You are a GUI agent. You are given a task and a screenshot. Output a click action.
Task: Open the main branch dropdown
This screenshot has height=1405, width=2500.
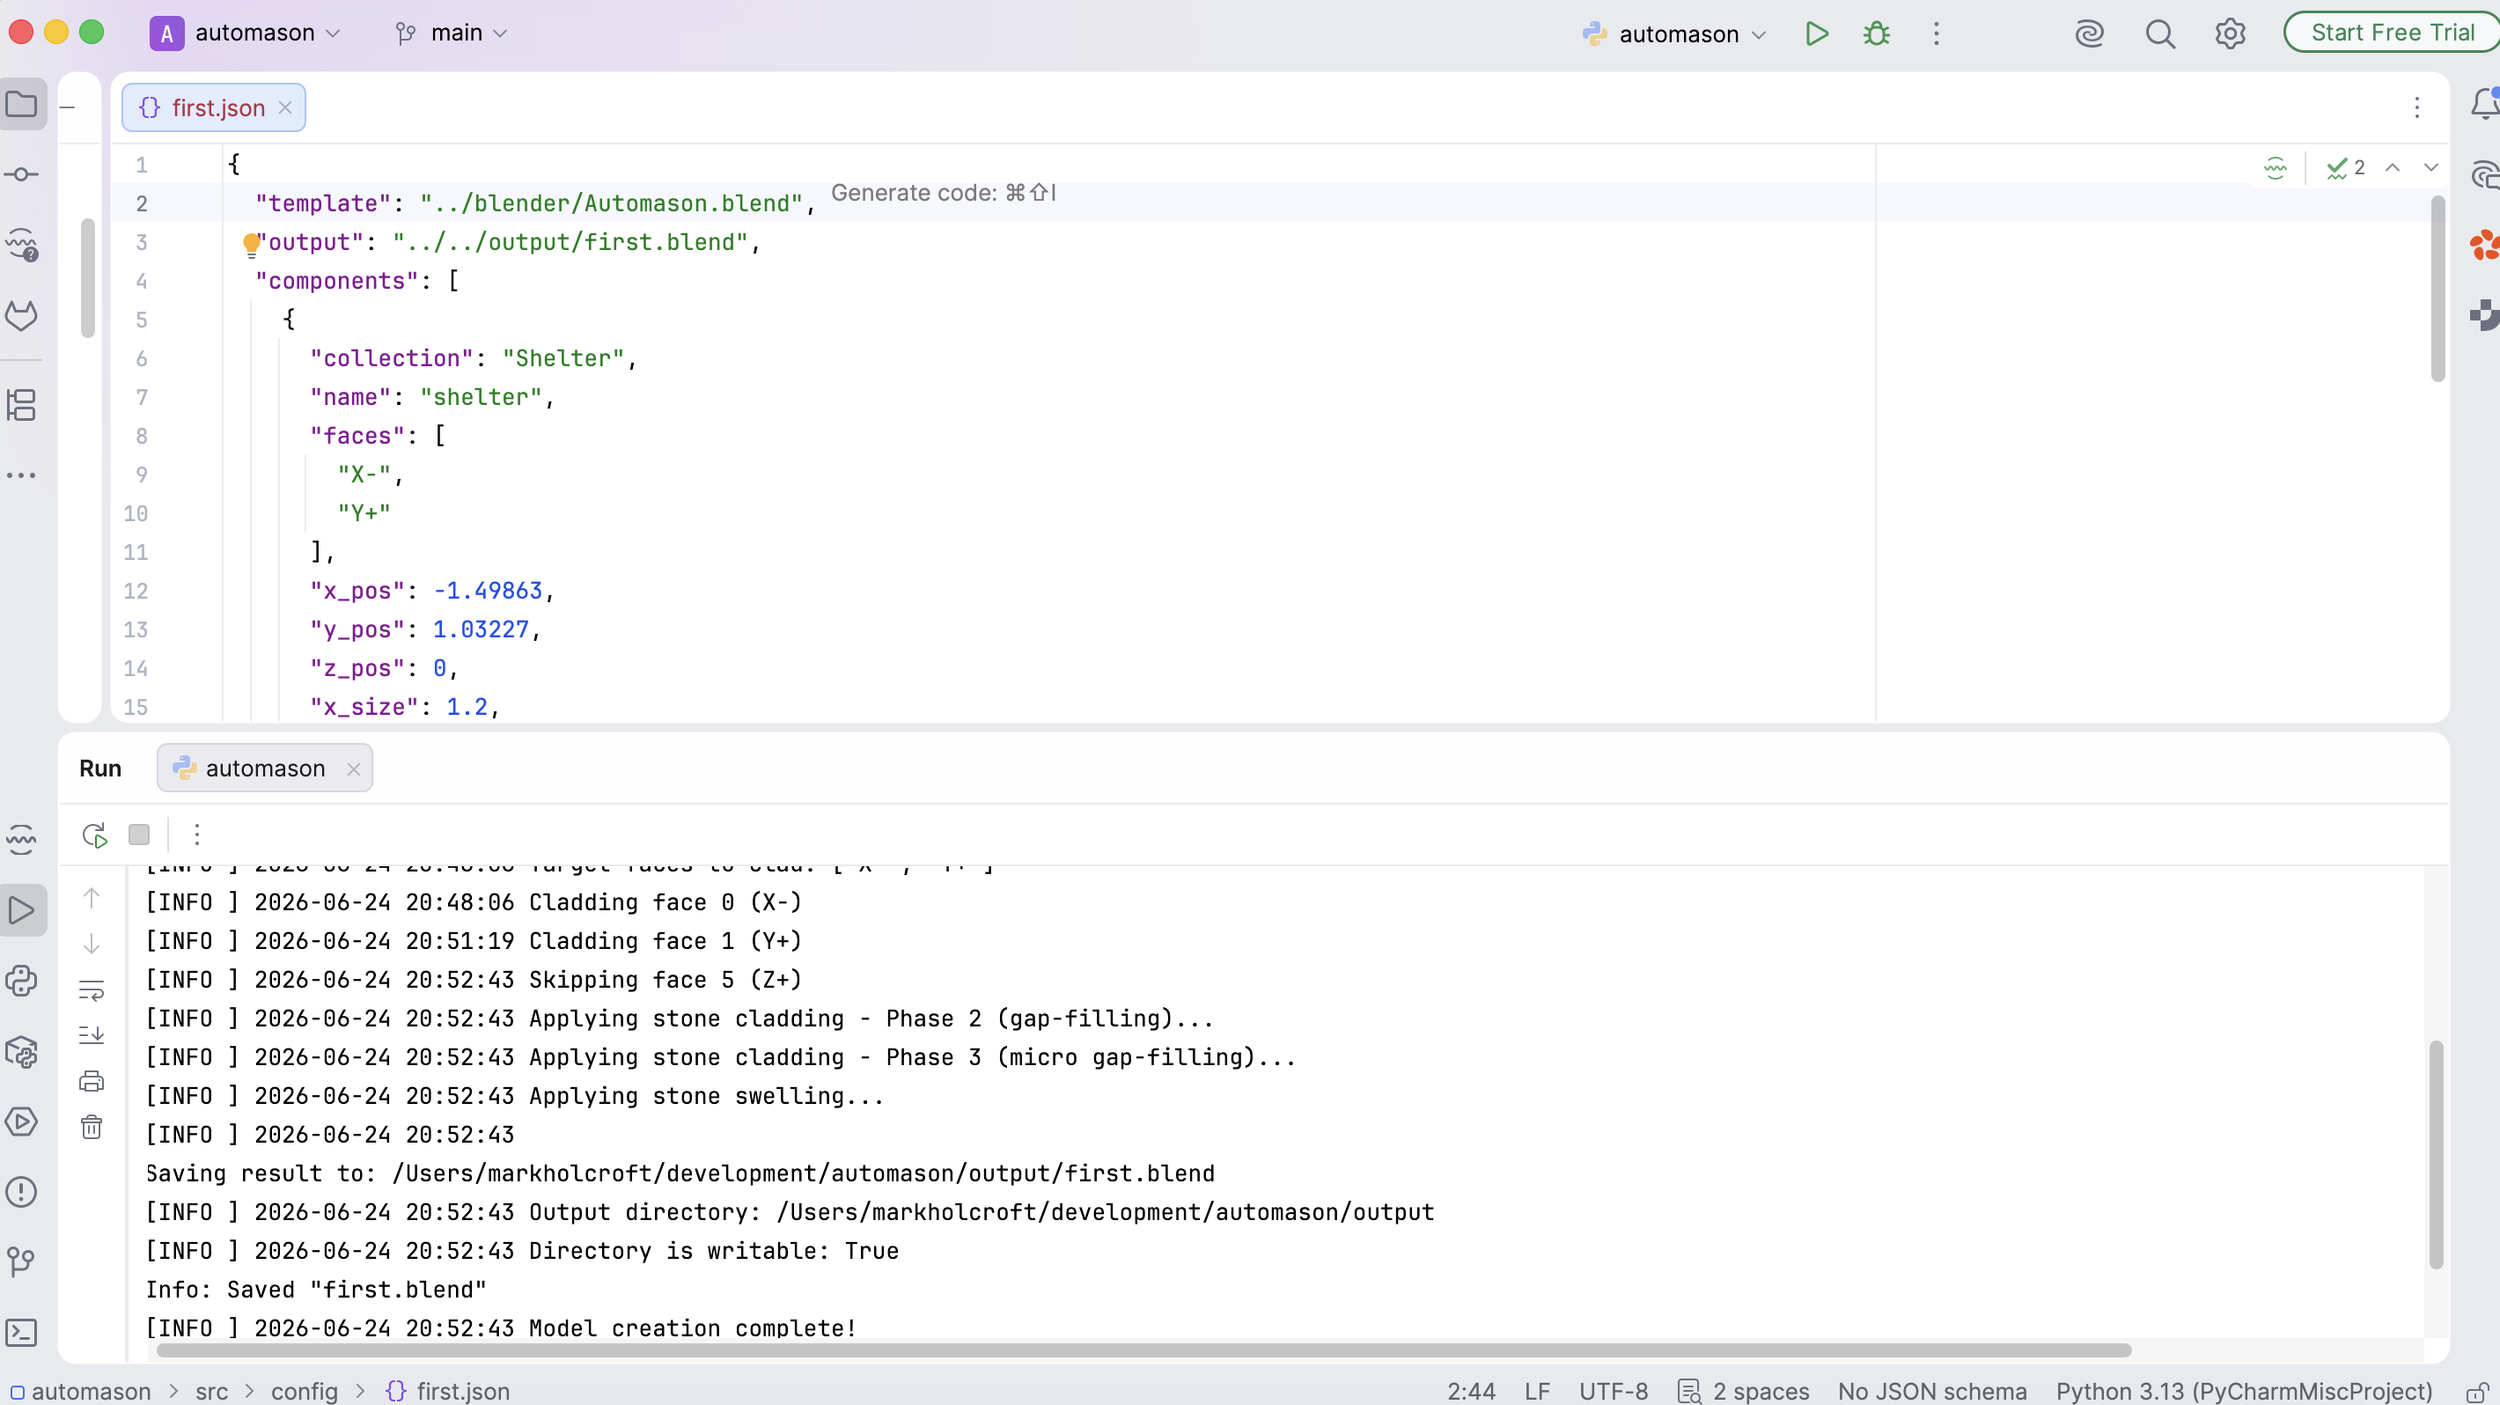[x=452, y=33]
